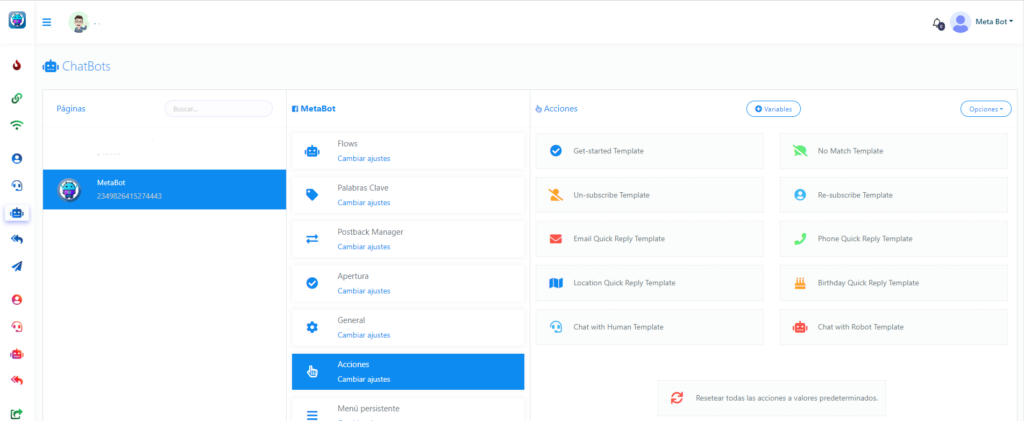This screenshot has height=421, width=1024.
Task: Click Cambiar ajustes under General
Action: (364, 335)
